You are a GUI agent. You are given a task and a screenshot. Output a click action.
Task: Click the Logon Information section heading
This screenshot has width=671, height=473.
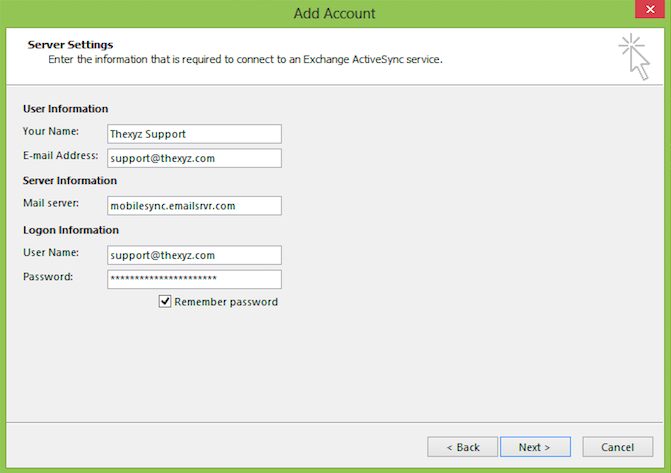(71, 230)
